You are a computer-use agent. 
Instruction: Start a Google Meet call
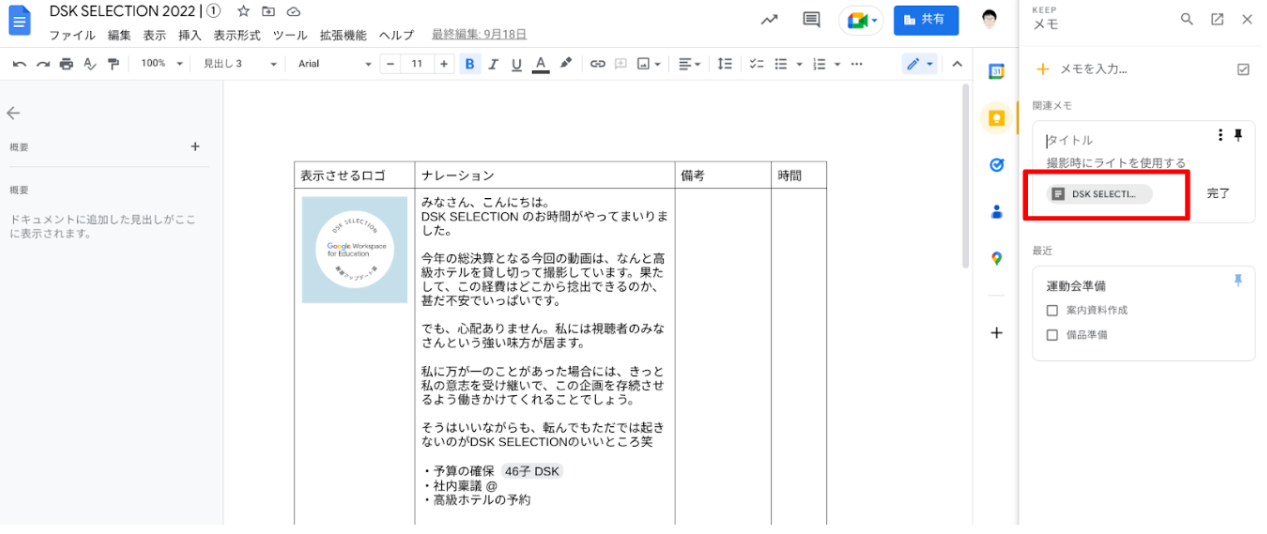[x=860, y=20]
